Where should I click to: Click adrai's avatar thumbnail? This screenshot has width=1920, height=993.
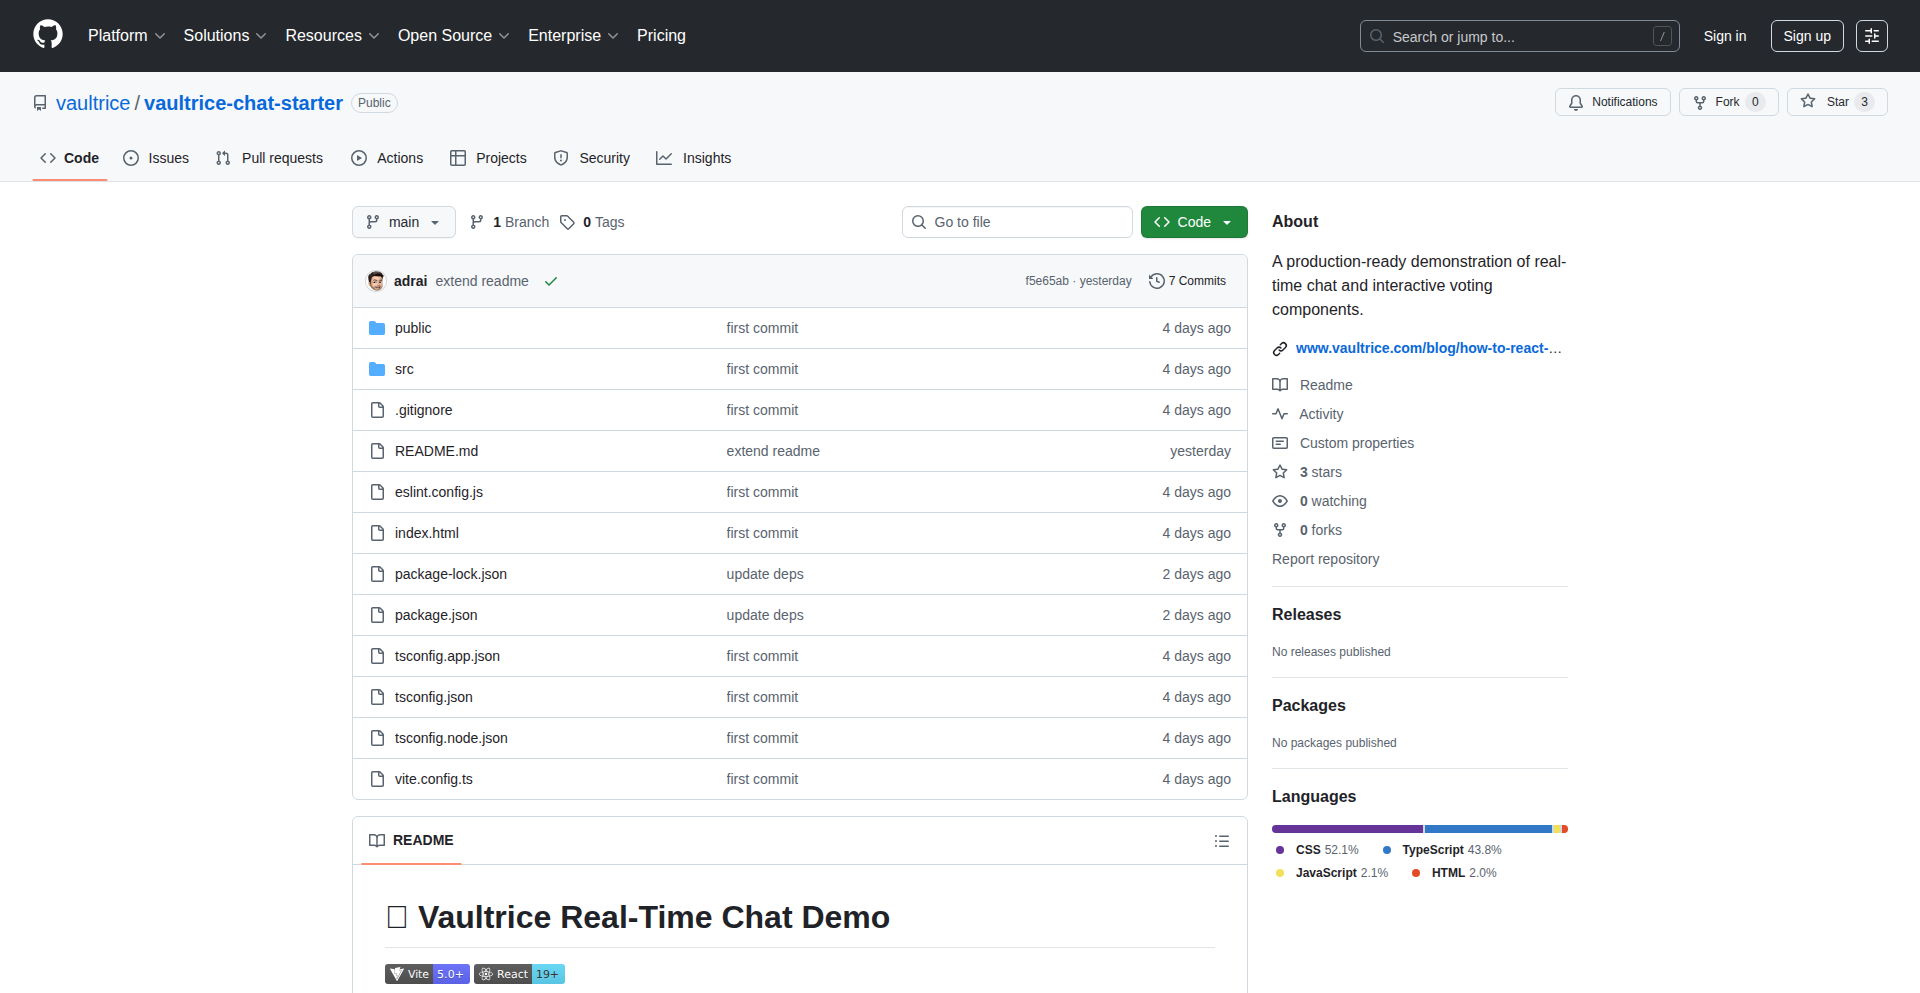coord(377,281)
